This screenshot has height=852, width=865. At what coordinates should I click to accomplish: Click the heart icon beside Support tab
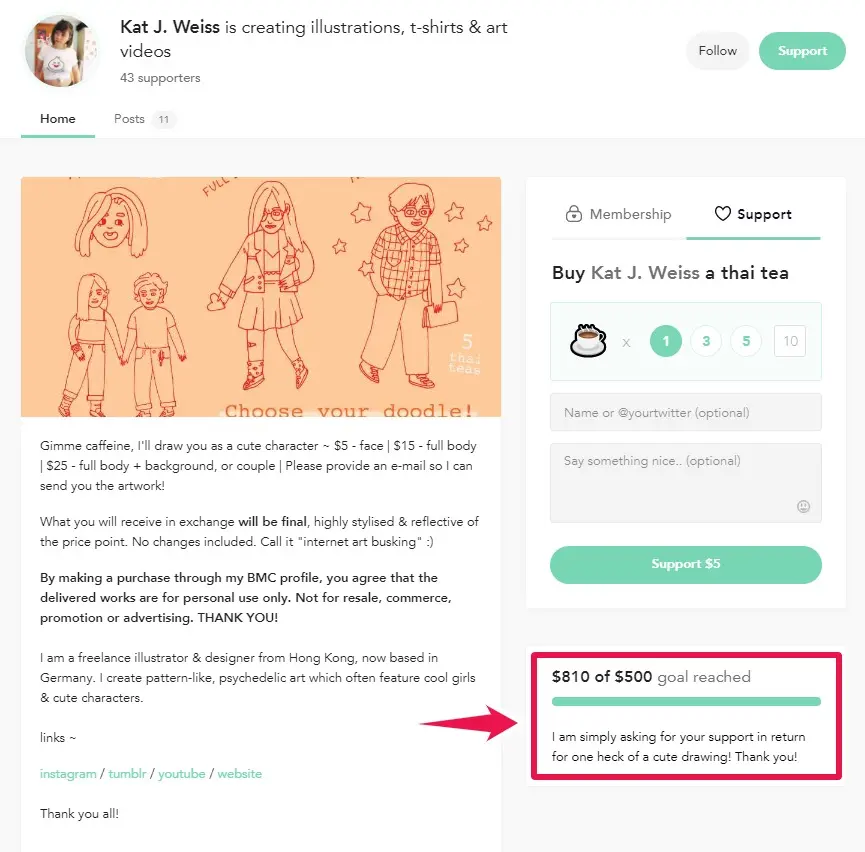coord(722,214)
